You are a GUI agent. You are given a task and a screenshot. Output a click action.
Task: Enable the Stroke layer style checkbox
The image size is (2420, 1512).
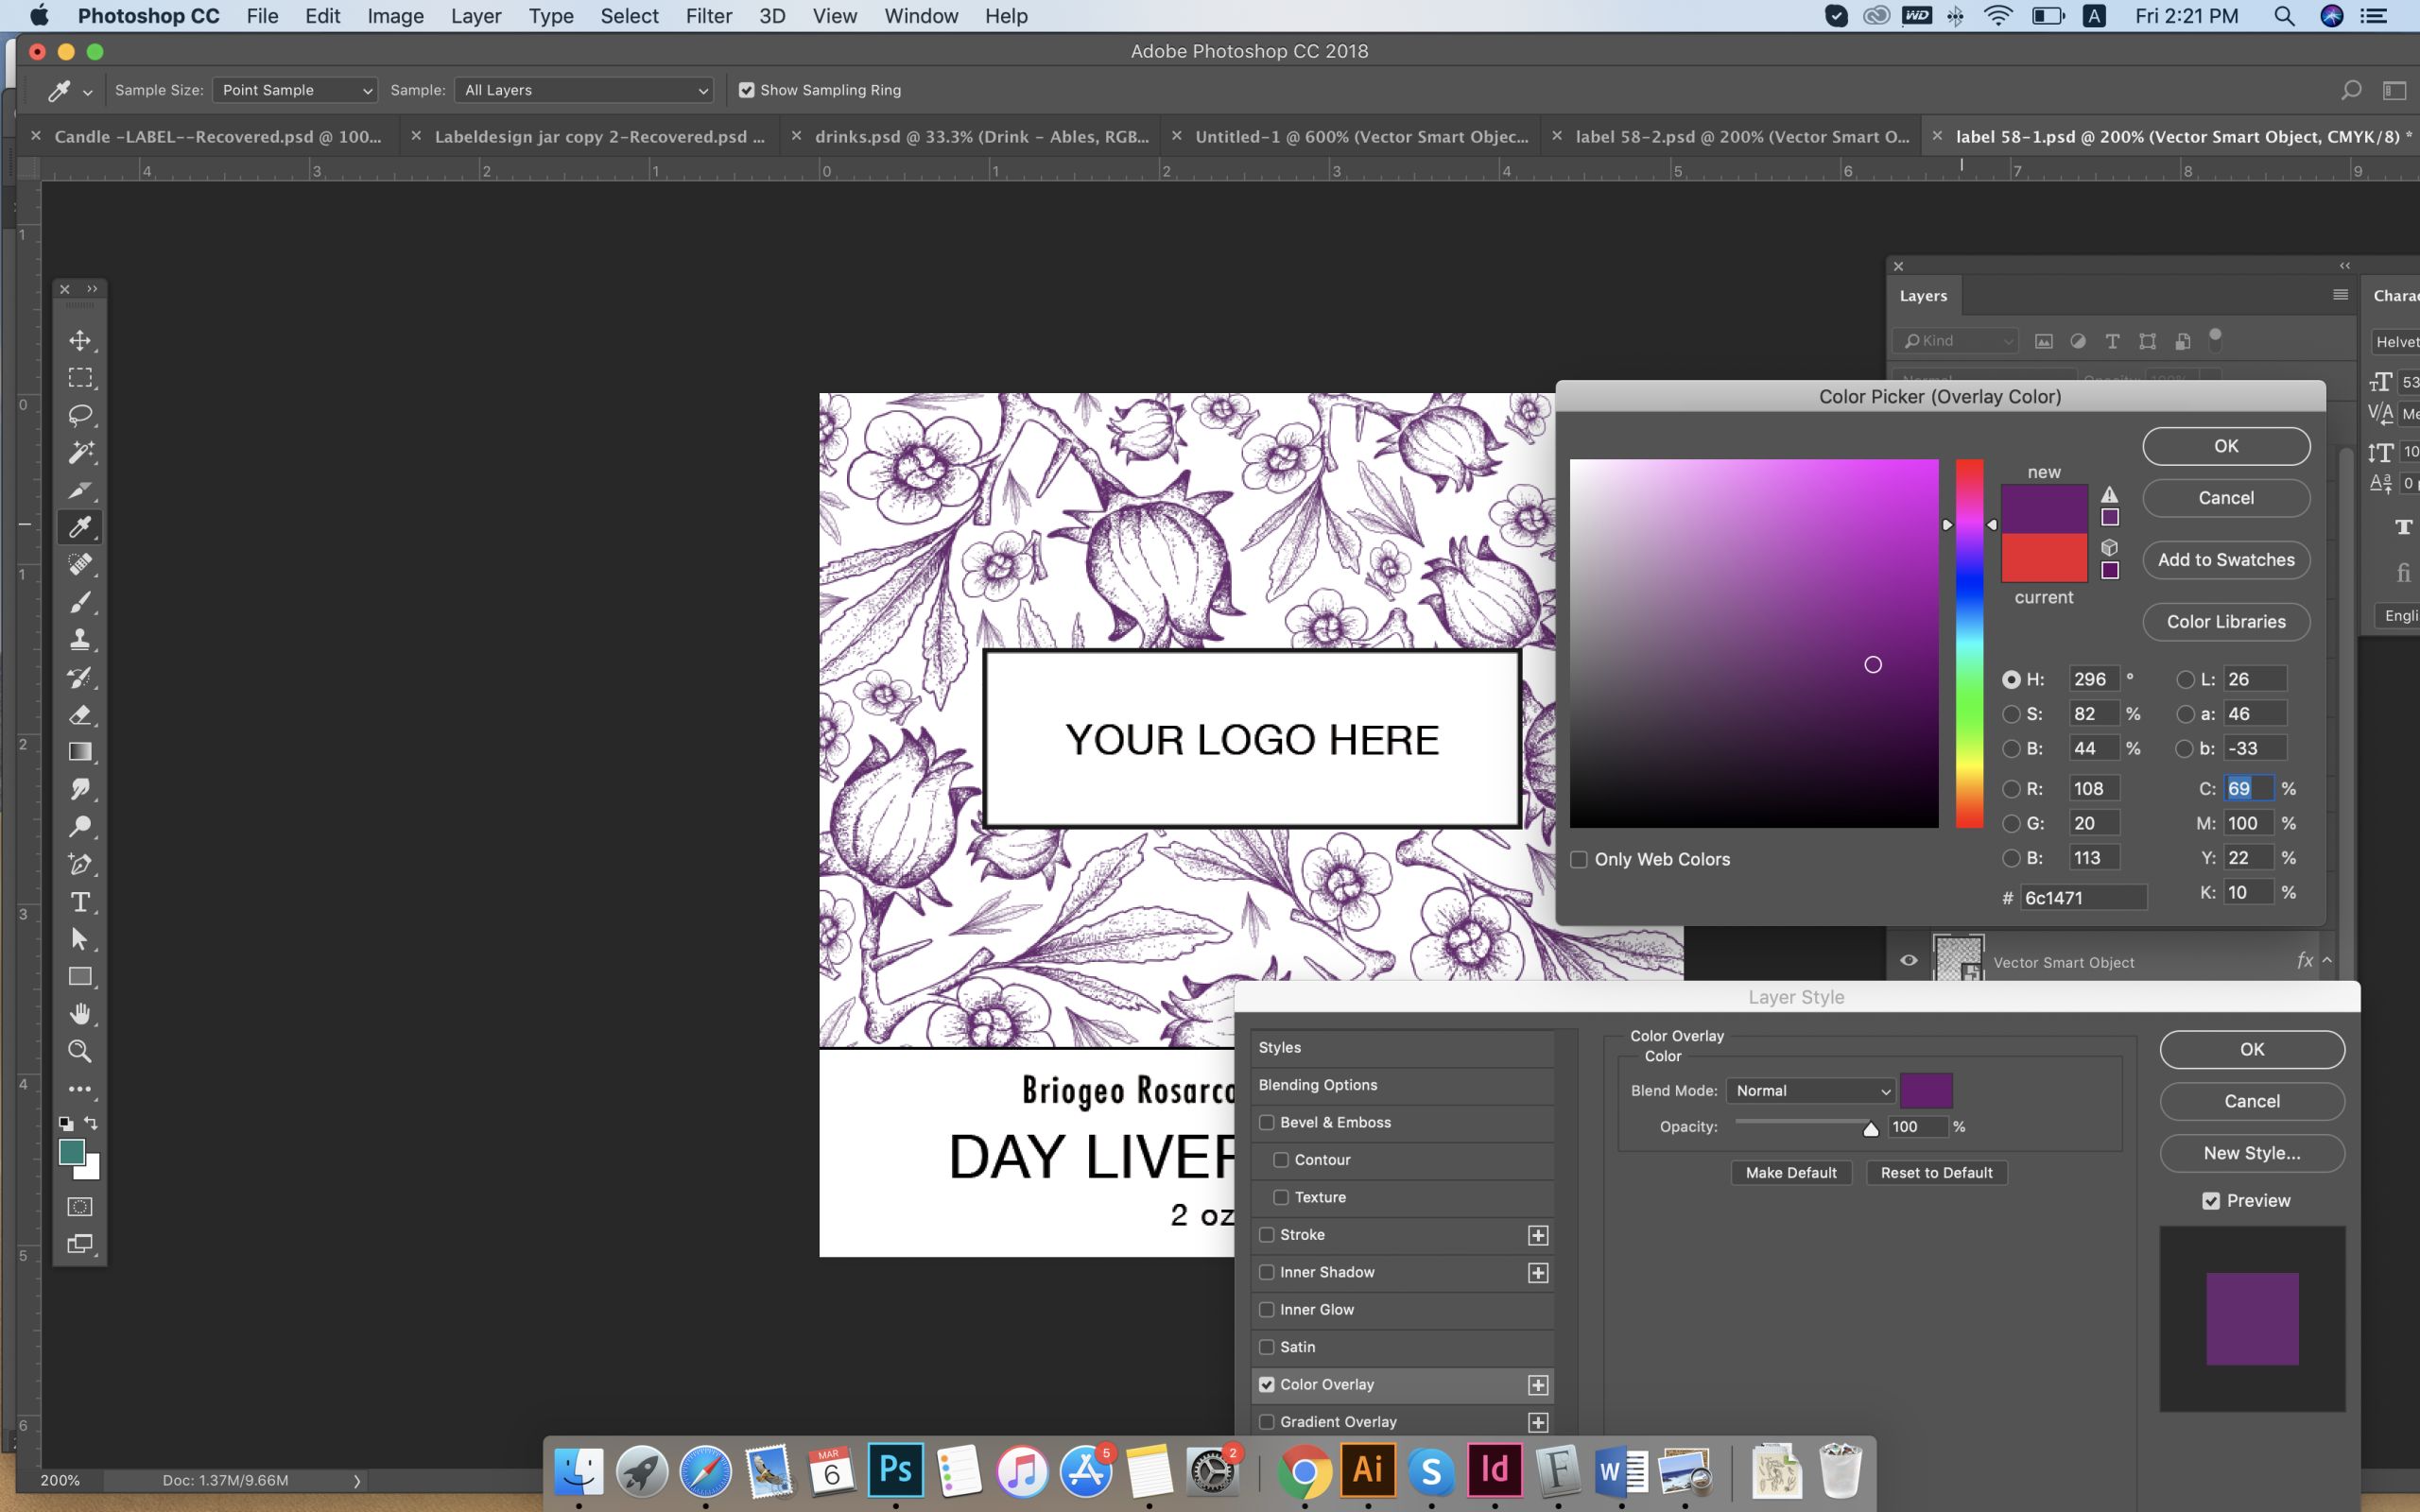pyautogui.click(x=1267, y=1235)
